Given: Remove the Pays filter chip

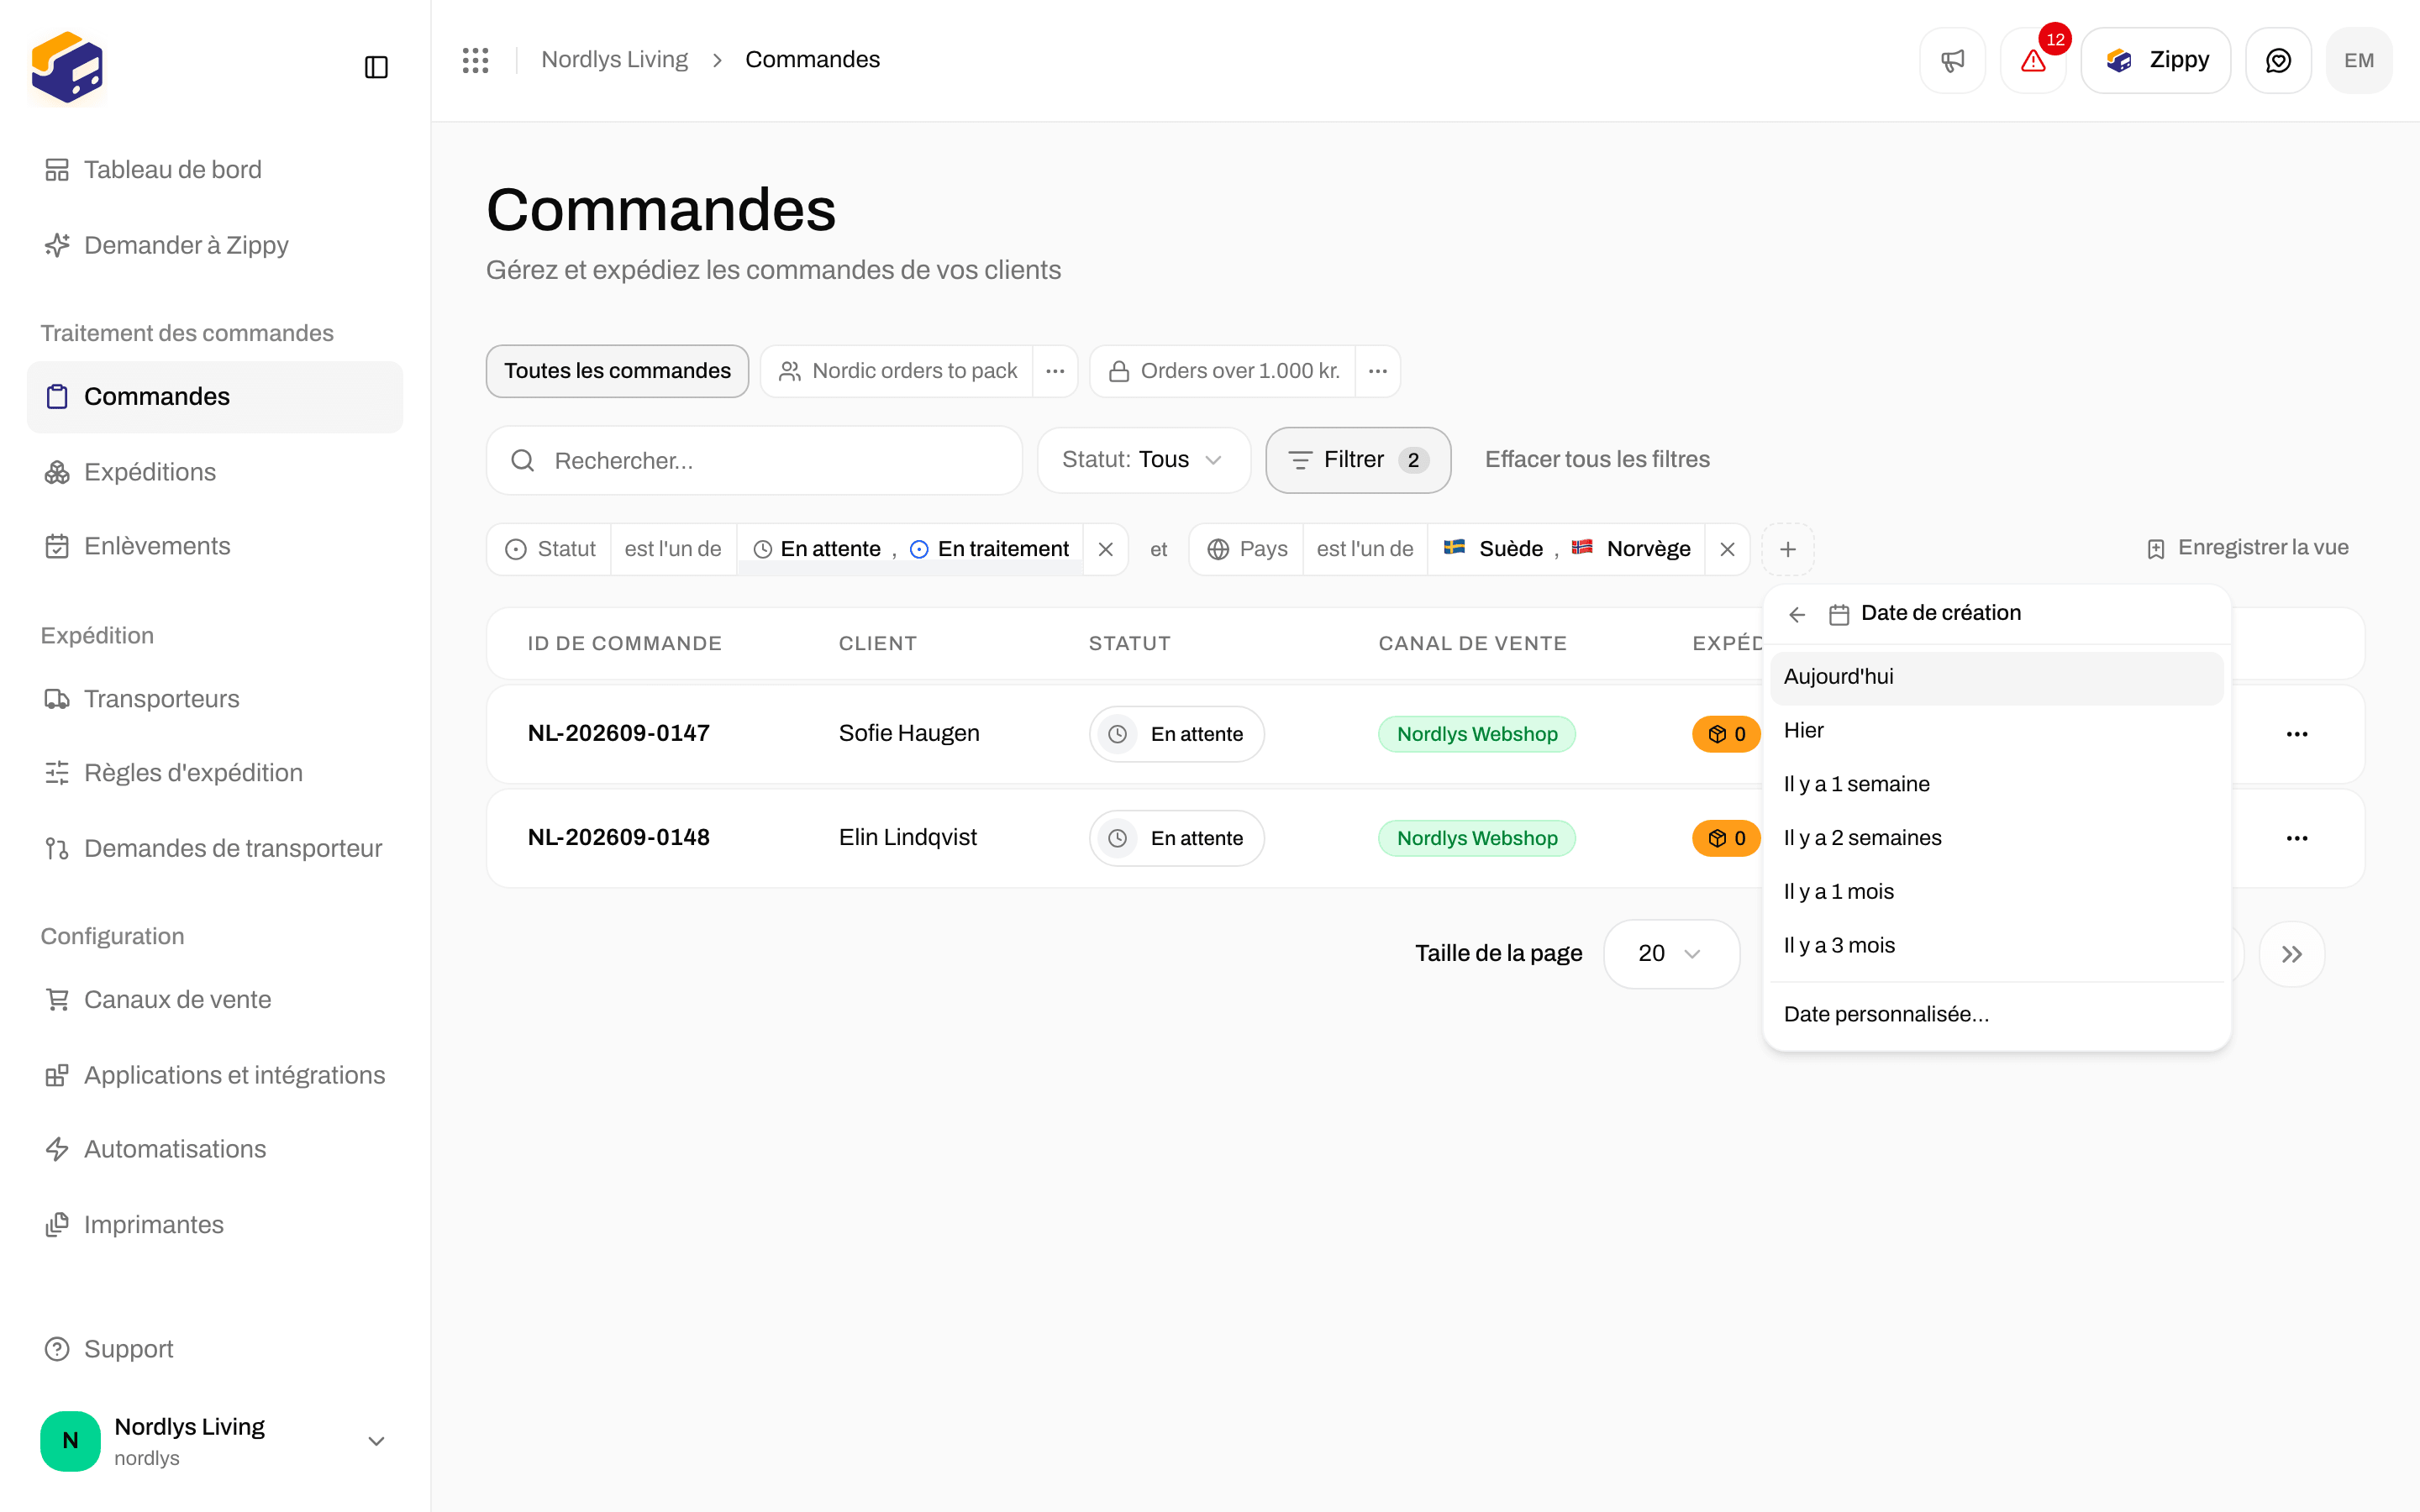Looking at the screenshot, I should pos(1727,549).
